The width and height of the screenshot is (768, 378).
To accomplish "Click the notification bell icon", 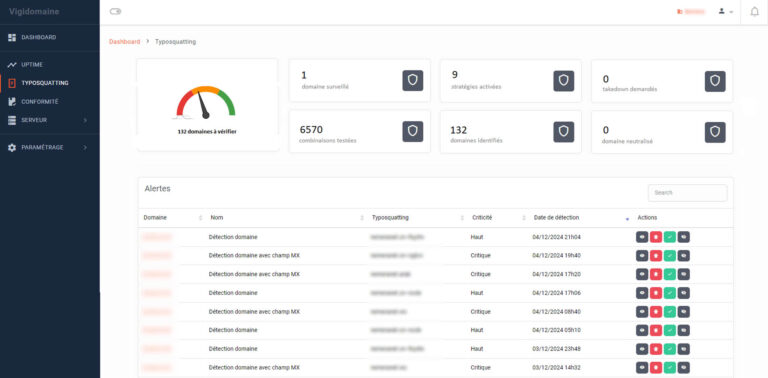I will [x=754, y=12].
